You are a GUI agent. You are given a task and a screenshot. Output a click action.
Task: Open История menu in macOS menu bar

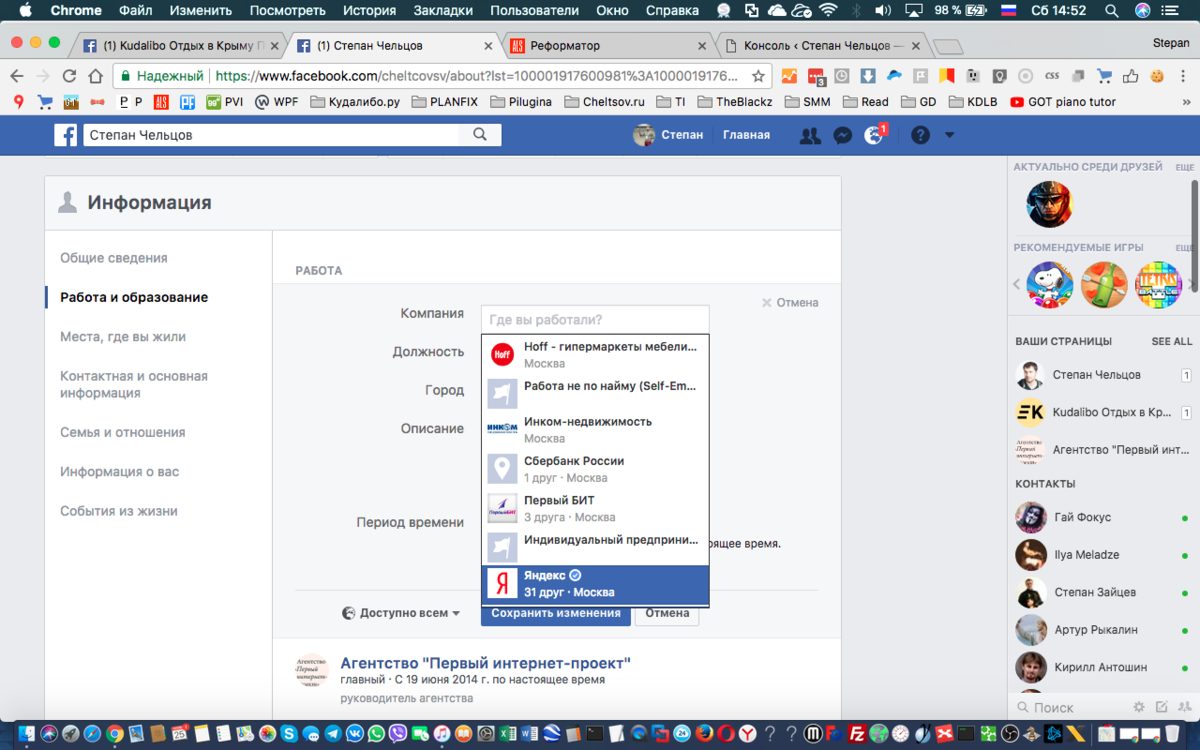click(369, 11)
